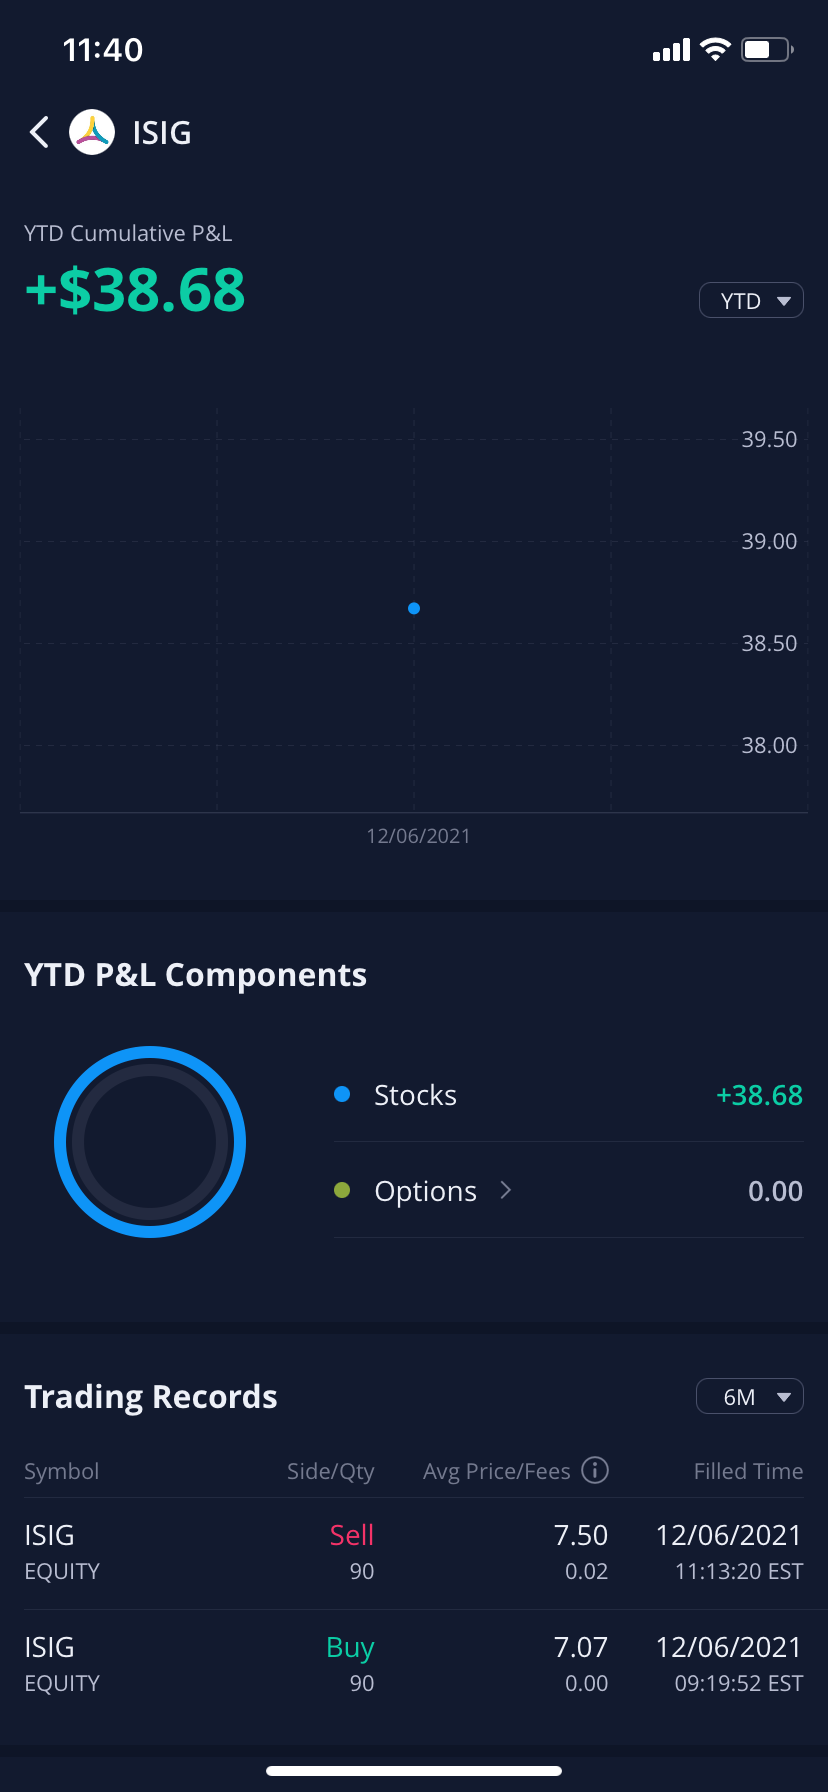Tap the cellular signal bars icon
The height and width of the screenshot is (1792, 828).
(671, 50)
